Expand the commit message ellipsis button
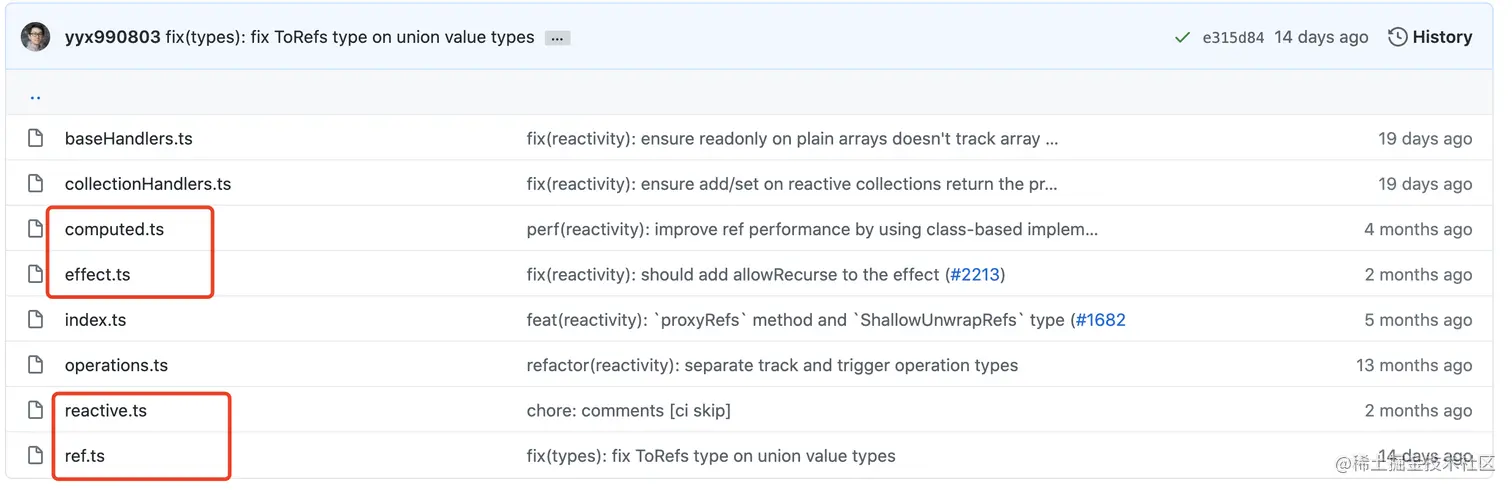This screenshot has width=1512, height=490. tap(558, 38)
